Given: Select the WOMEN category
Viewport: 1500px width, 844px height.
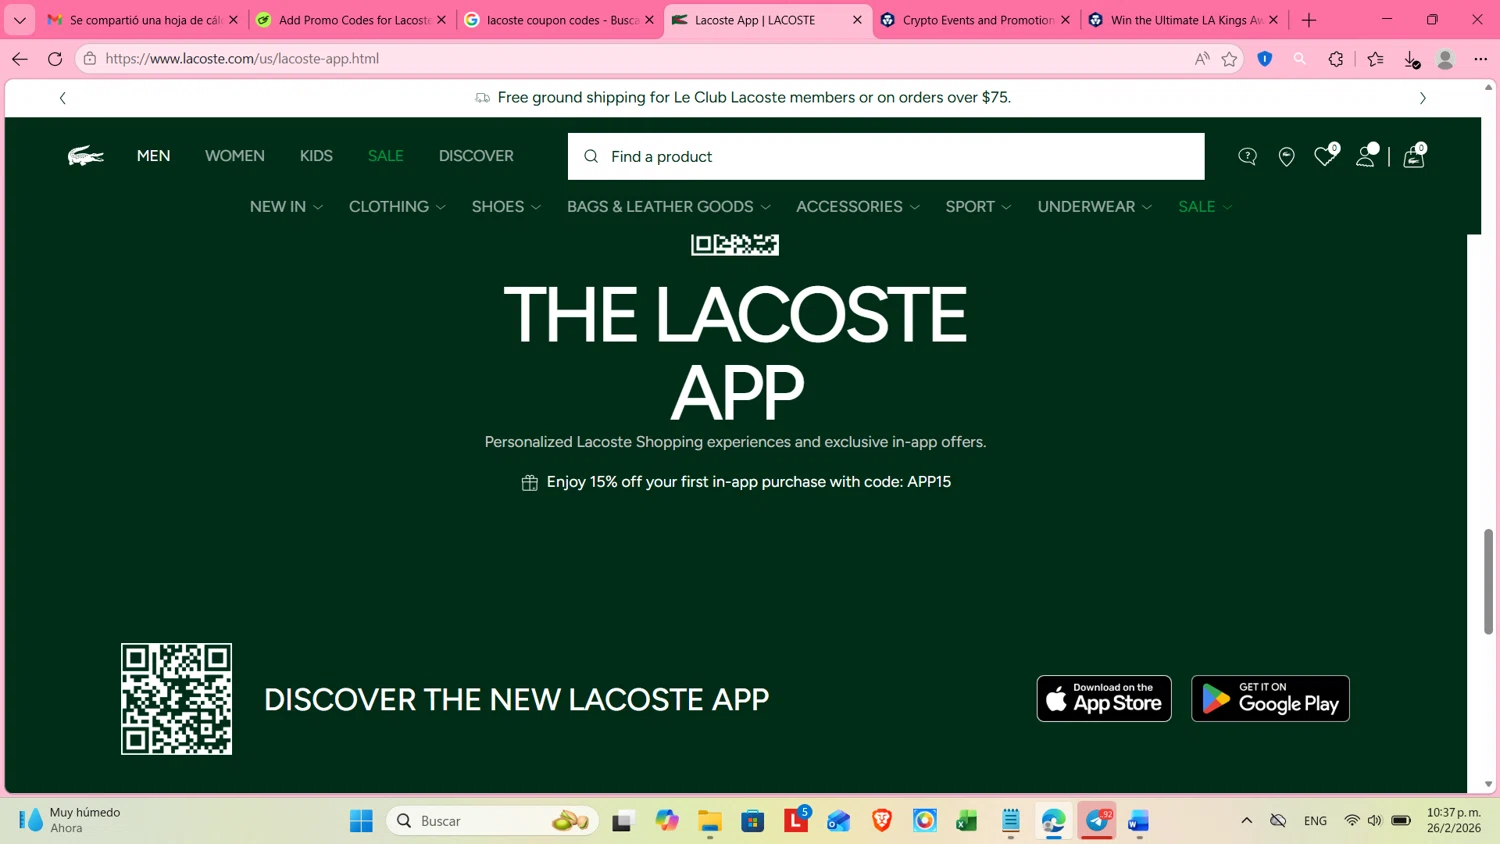Looking at the screenshot, I should 235,156.
